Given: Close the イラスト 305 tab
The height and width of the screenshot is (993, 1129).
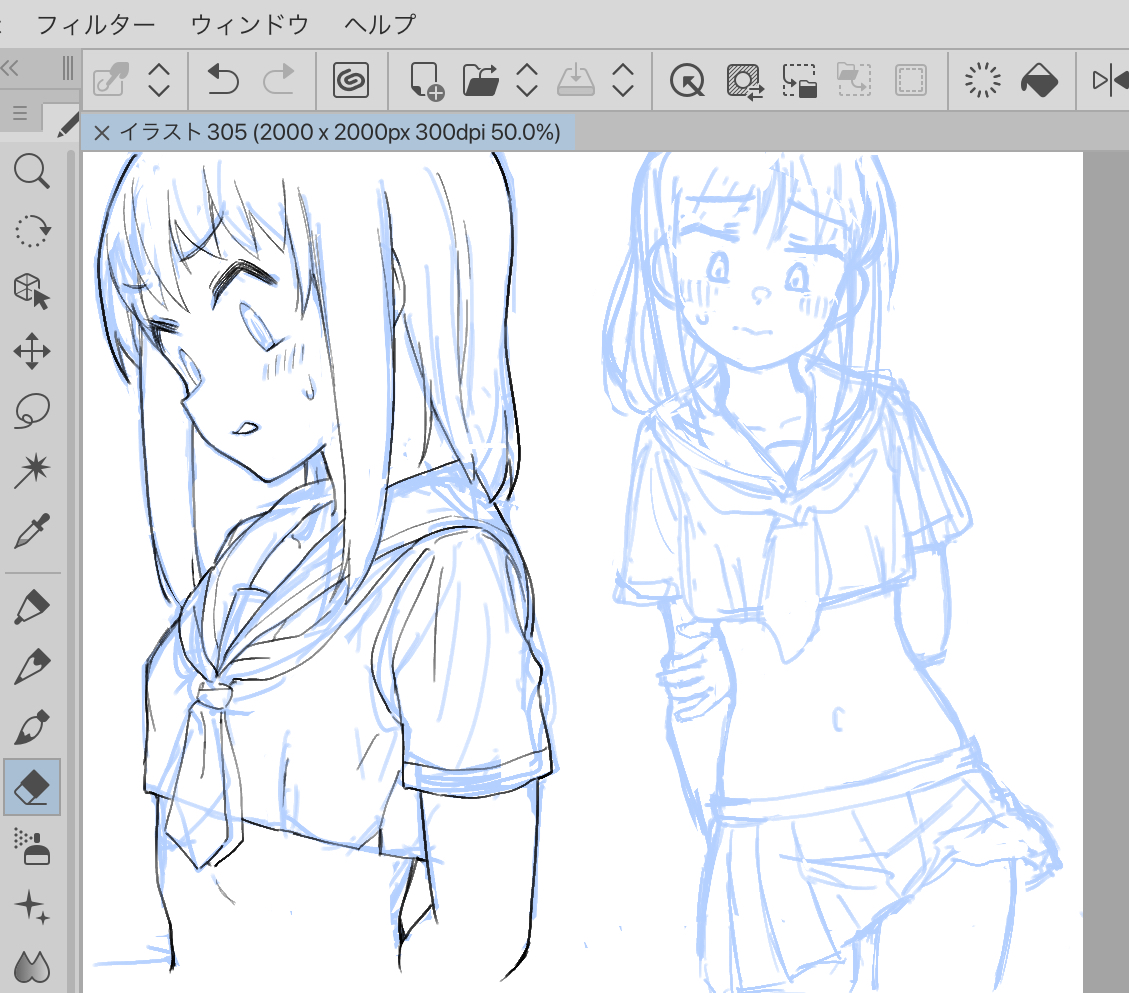Looking at the screenshot, I should [x=102, y=133].
